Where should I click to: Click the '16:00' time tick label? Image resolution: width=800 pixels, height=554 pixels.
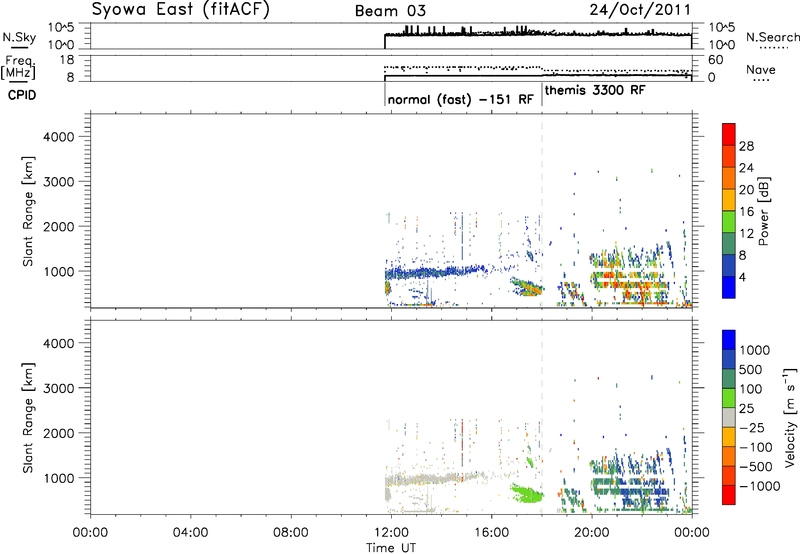pyautogui.click(x=491, y=533)
